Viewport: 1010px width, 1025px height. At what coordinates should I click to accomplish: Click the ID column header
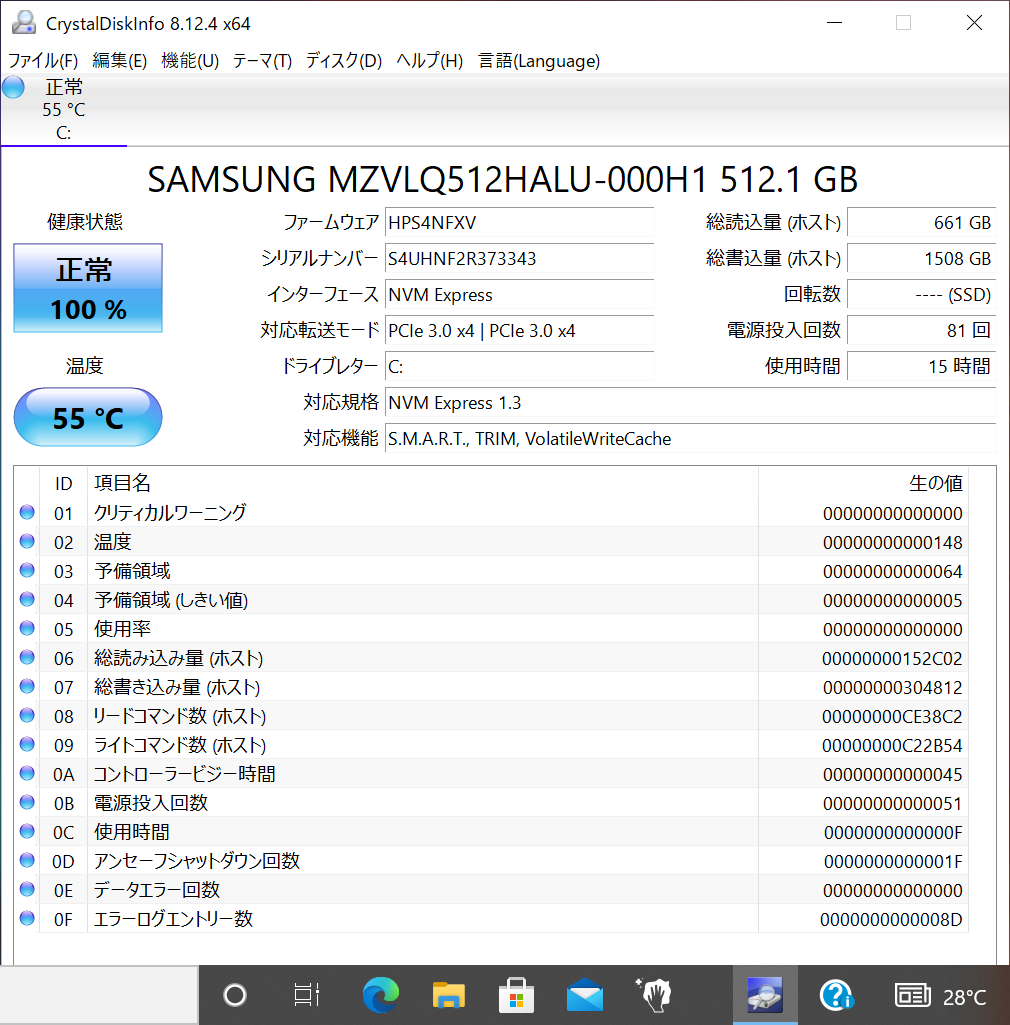pyautogui.click(x=63, y=483)
